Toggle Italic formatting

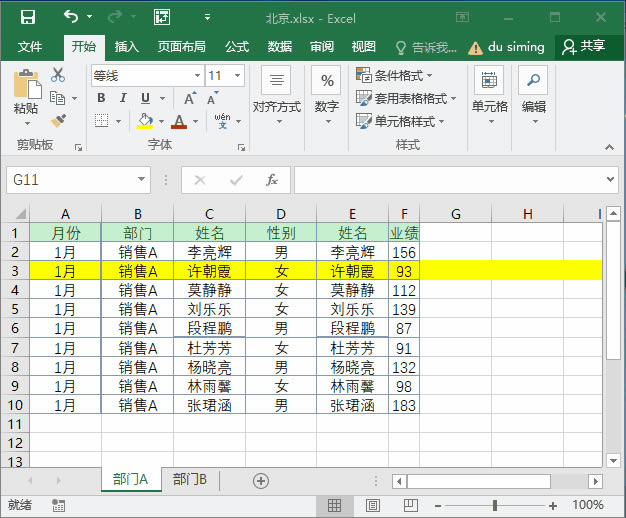point(123,98)
